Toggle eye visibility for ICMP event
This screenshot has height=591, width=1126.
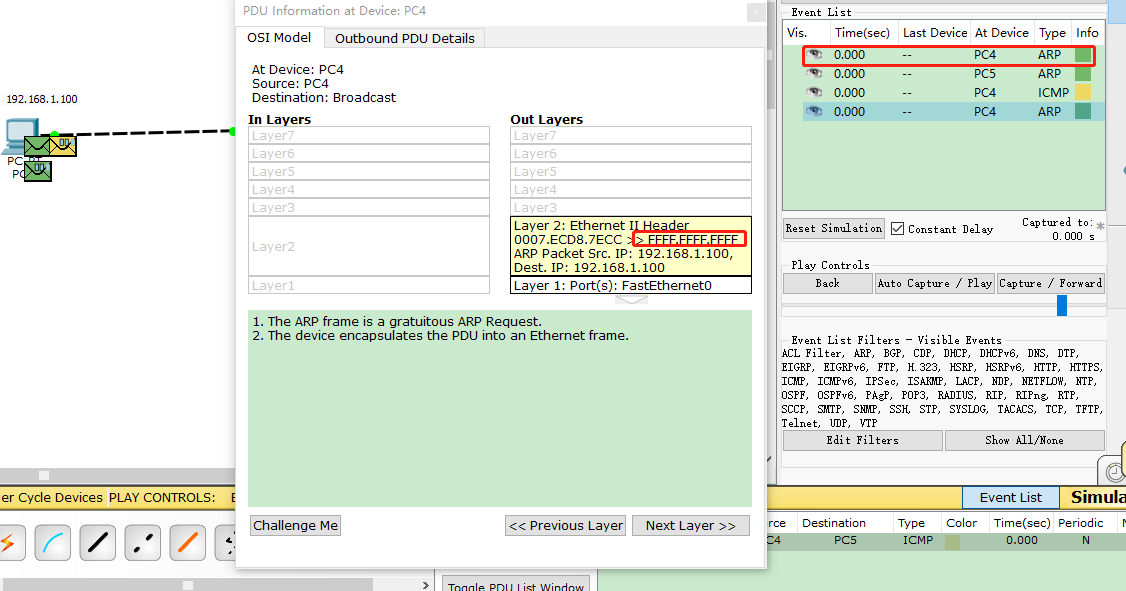[x=815, y=92]
